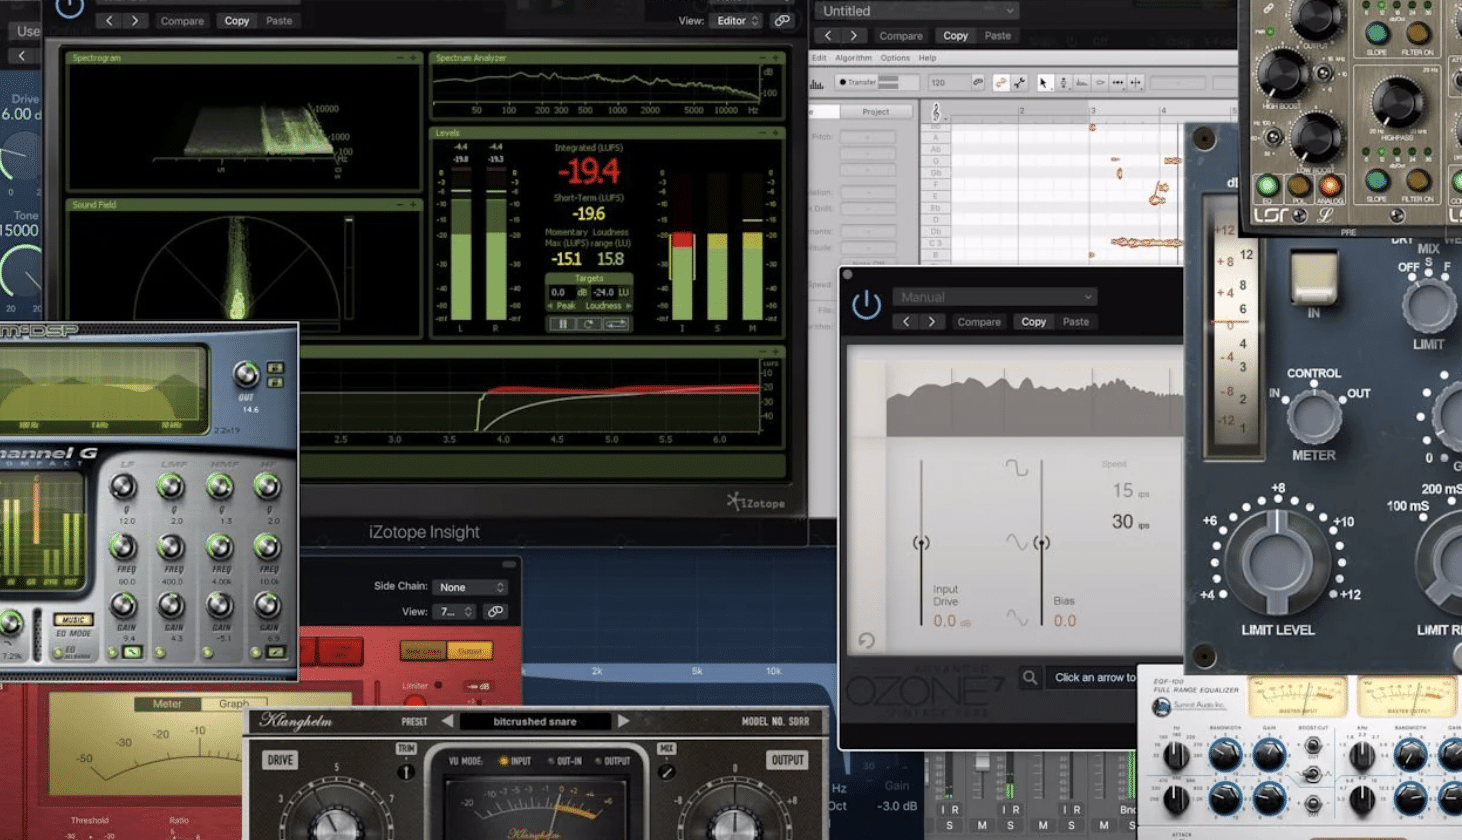The width and height of the screenshot is (1462, 840).
Task: Click the link icon beside compressor View dropdown
Action: point(495,611)
